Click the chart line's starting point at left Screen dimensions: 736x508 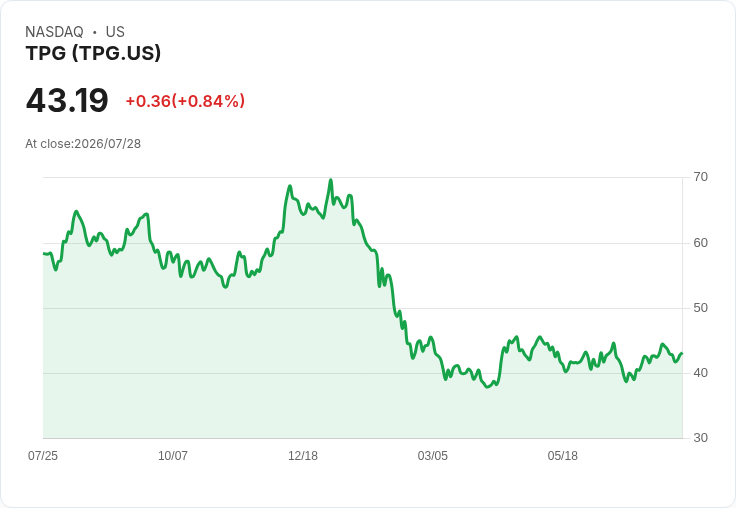44,254
